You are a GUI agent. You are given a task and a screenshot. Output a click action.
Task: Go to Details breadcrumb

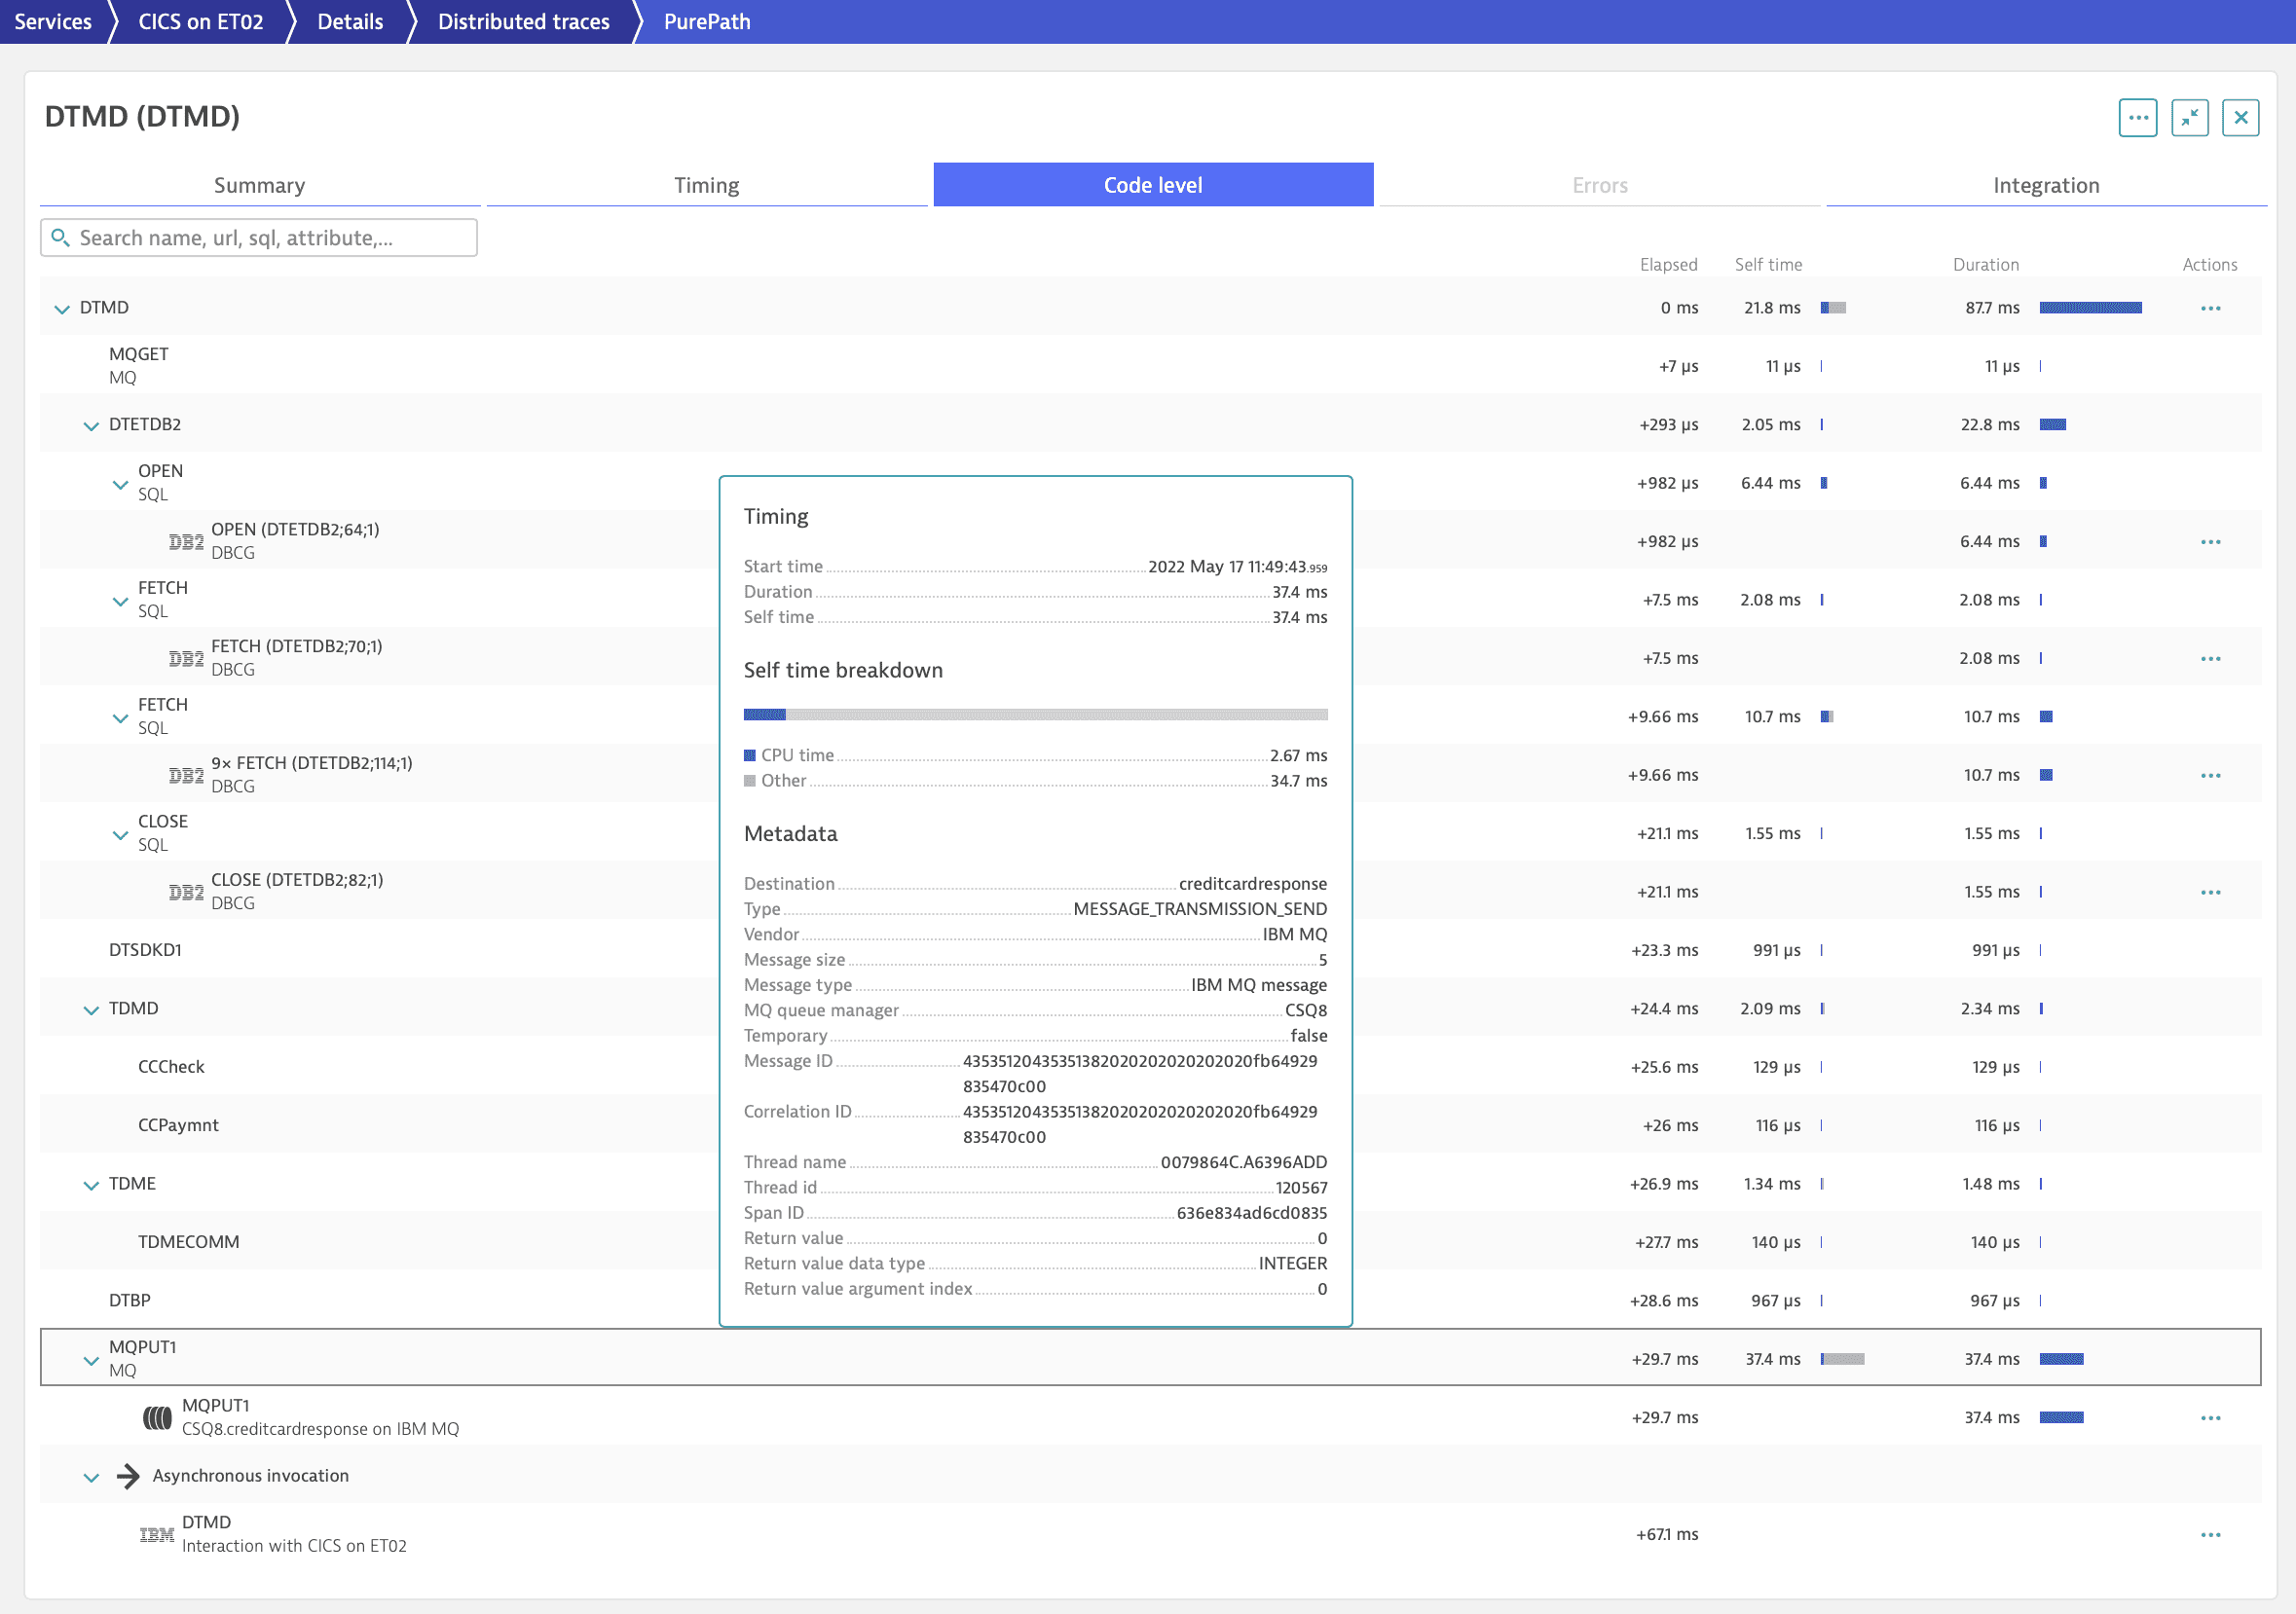click(x=350, y=21)
